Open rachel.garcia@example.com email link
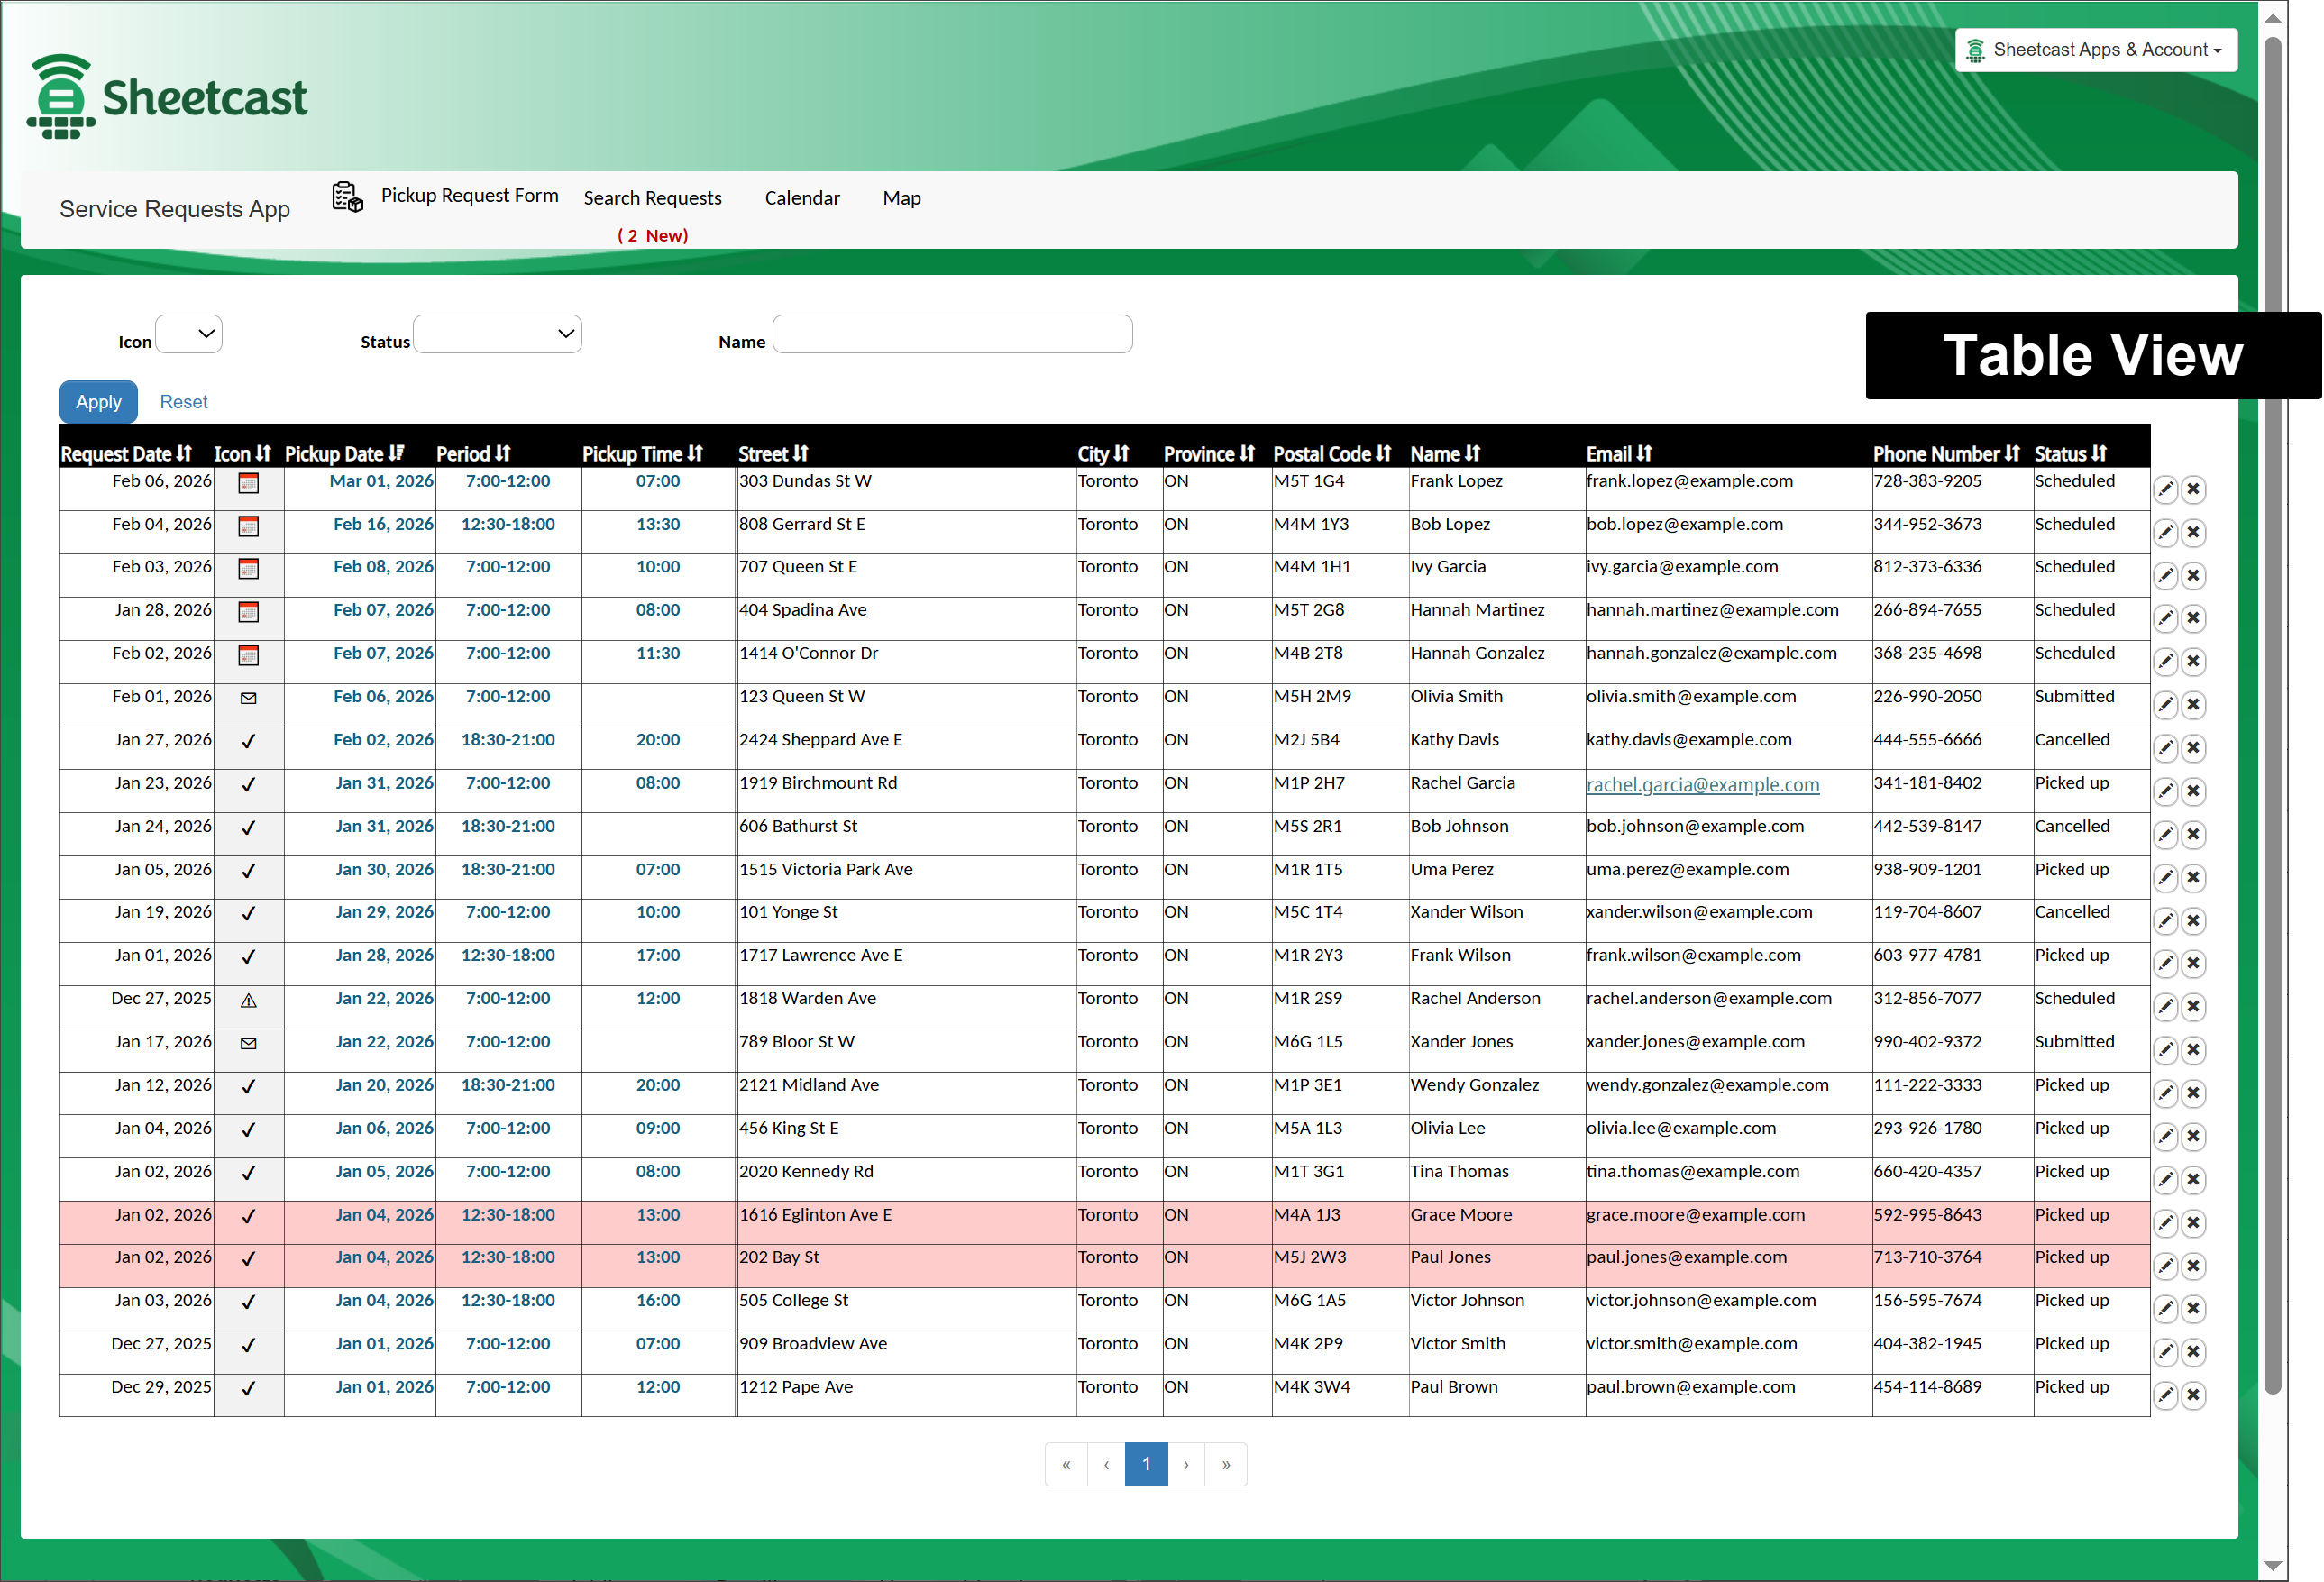This screenshot has height=1582, width=2324. 1702,785
